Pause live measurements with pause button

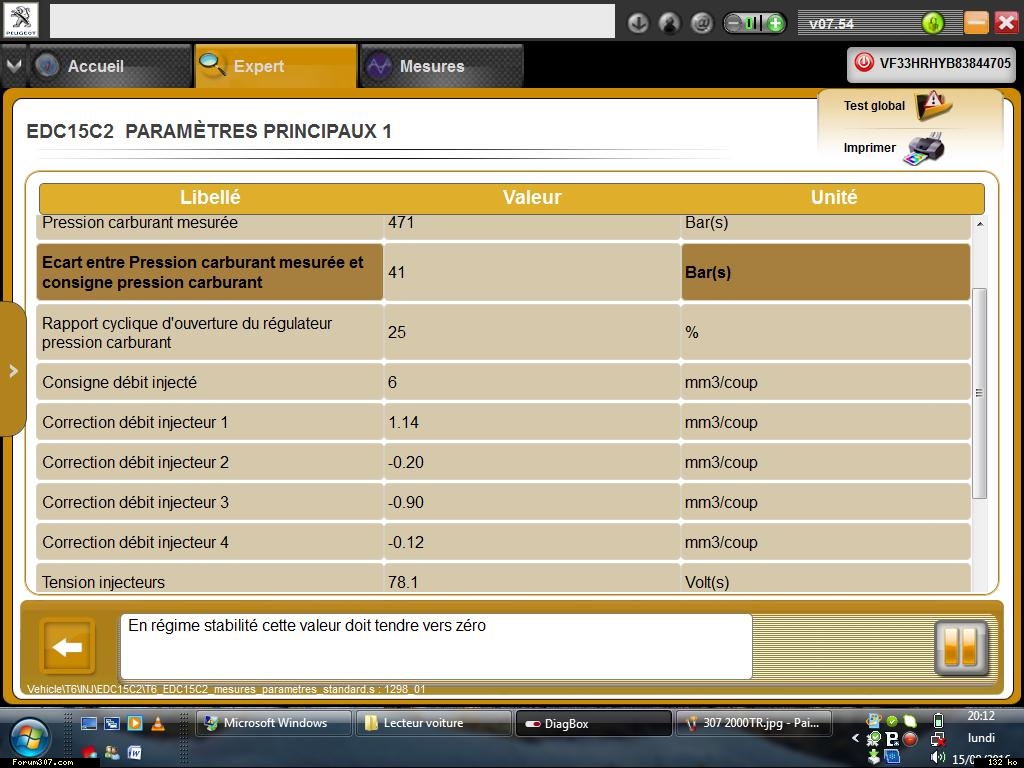pyautogui.click(x=960, y=647)
